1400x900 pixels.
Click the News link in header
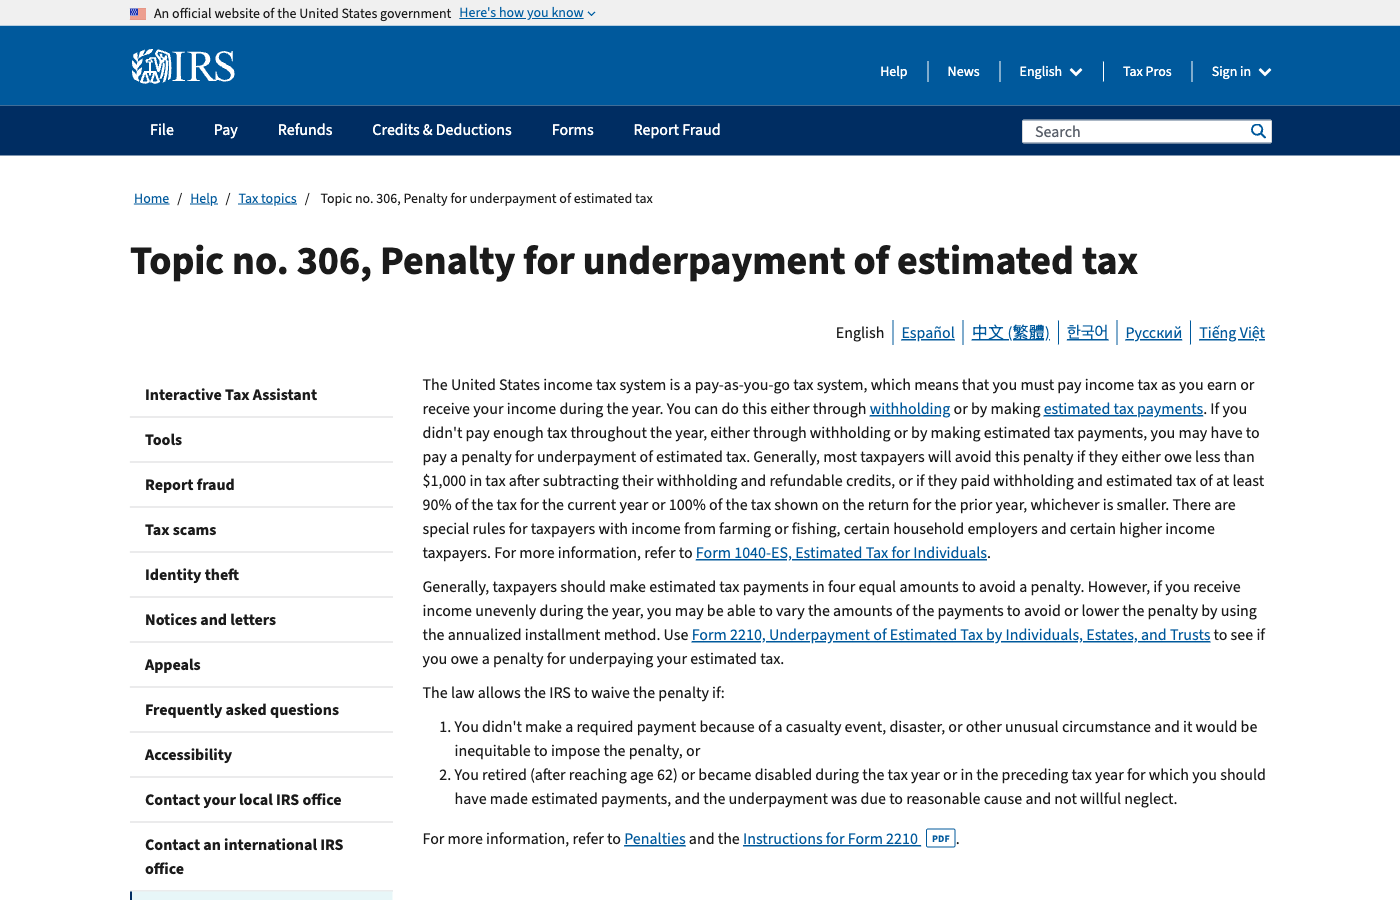pyautogui.click(x=964, y=72)
